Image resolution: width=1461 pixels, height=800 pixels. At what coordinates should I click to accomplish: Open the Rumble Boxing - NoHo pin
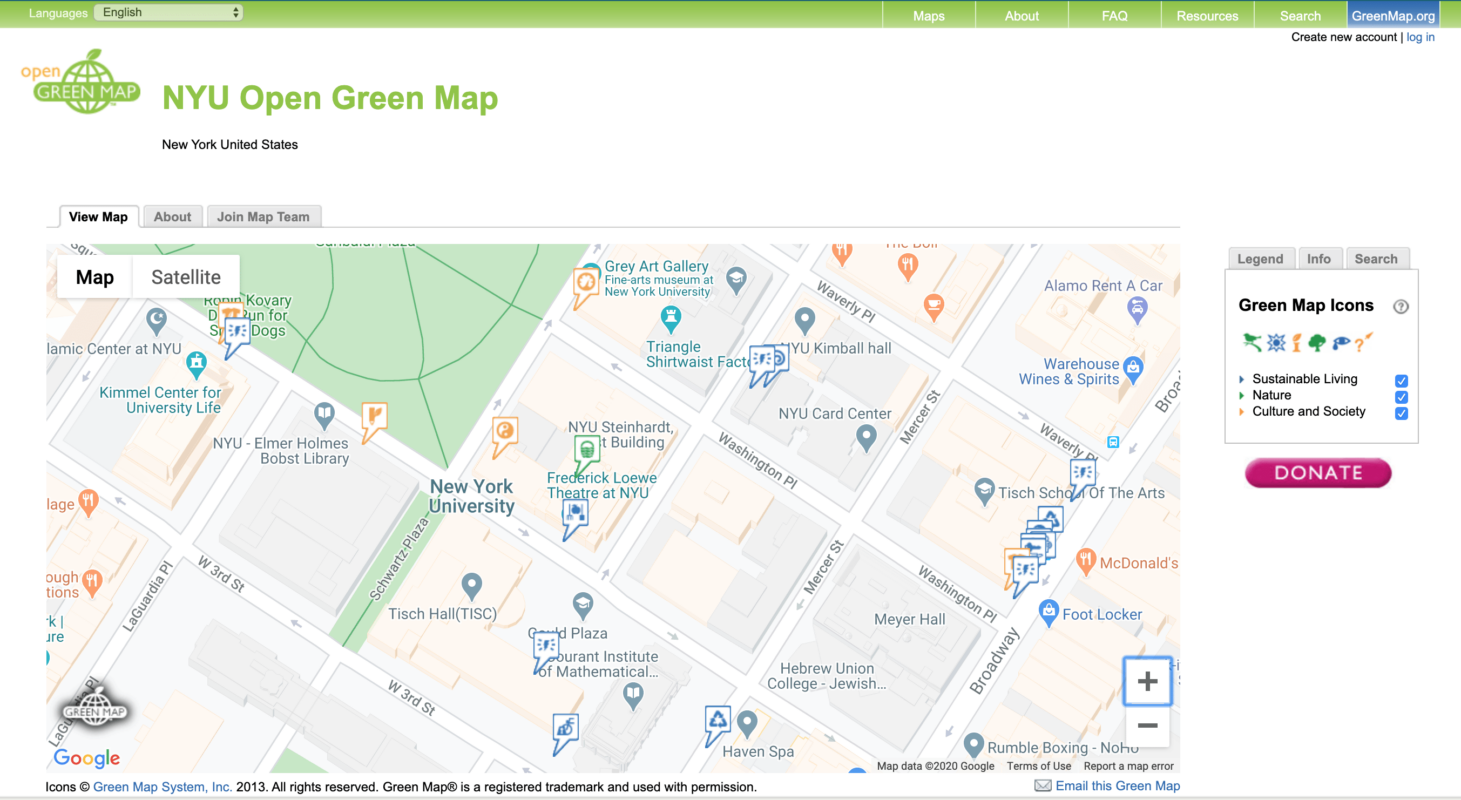(973, 745)
